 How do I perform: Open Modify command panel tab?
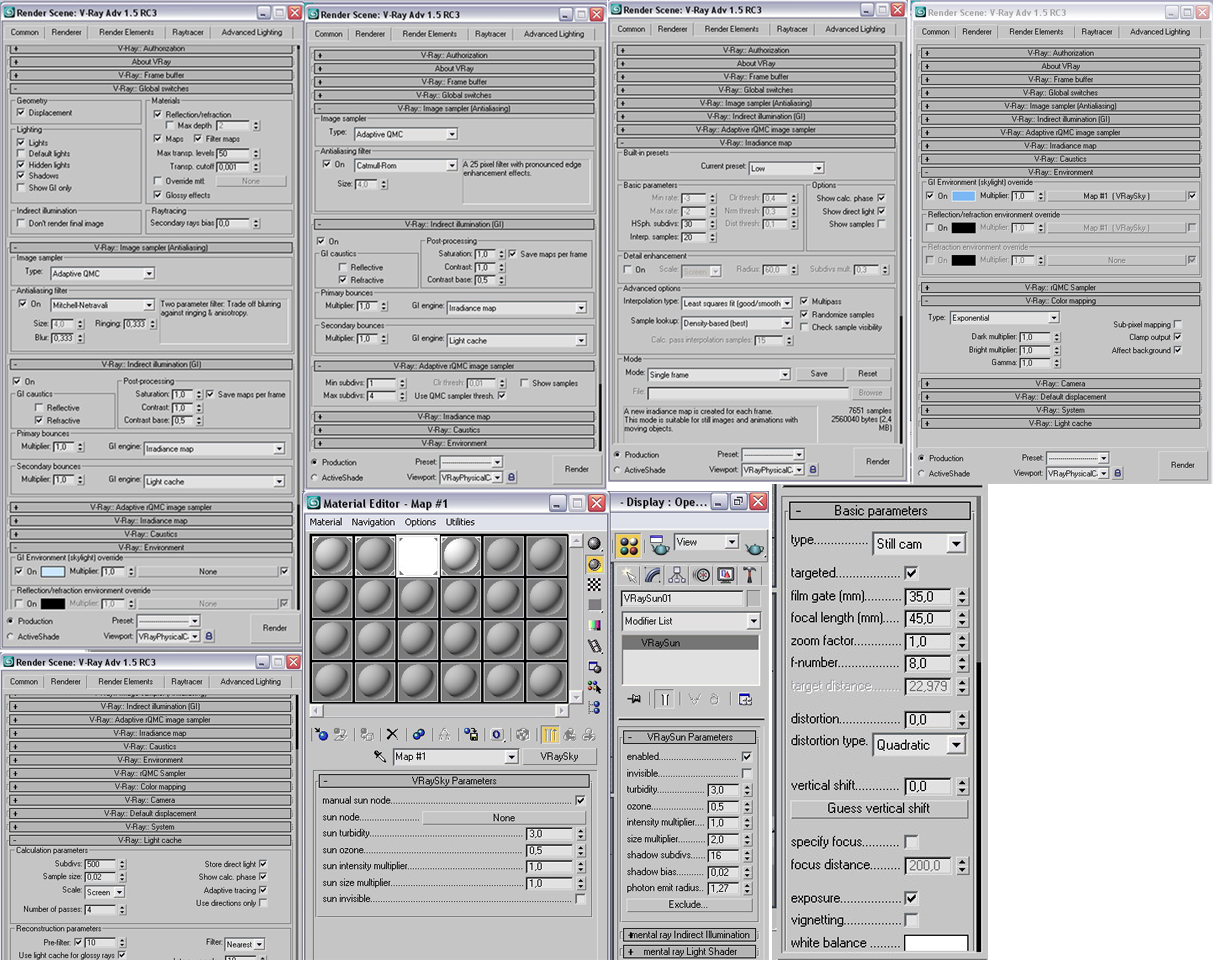(654, 575)
